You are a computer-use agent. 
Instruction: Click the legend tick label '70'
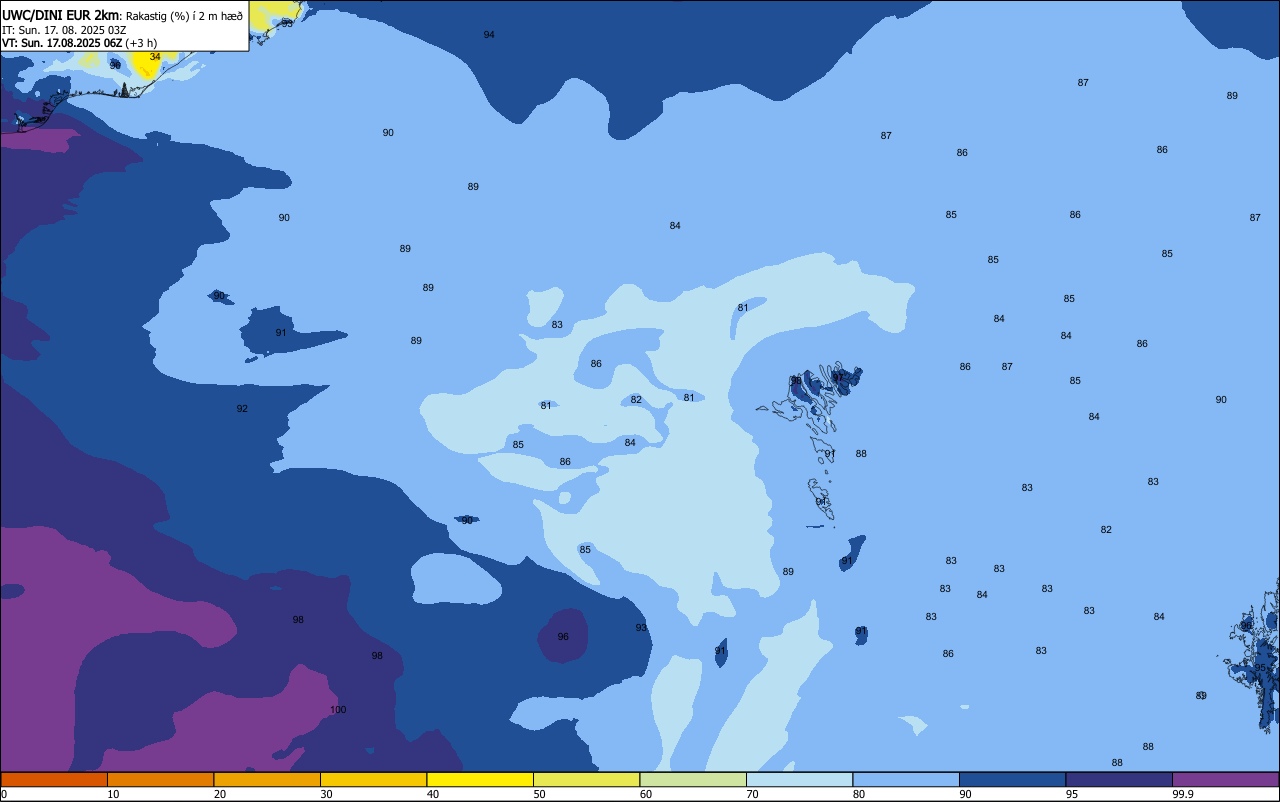(x=752, y=794)
